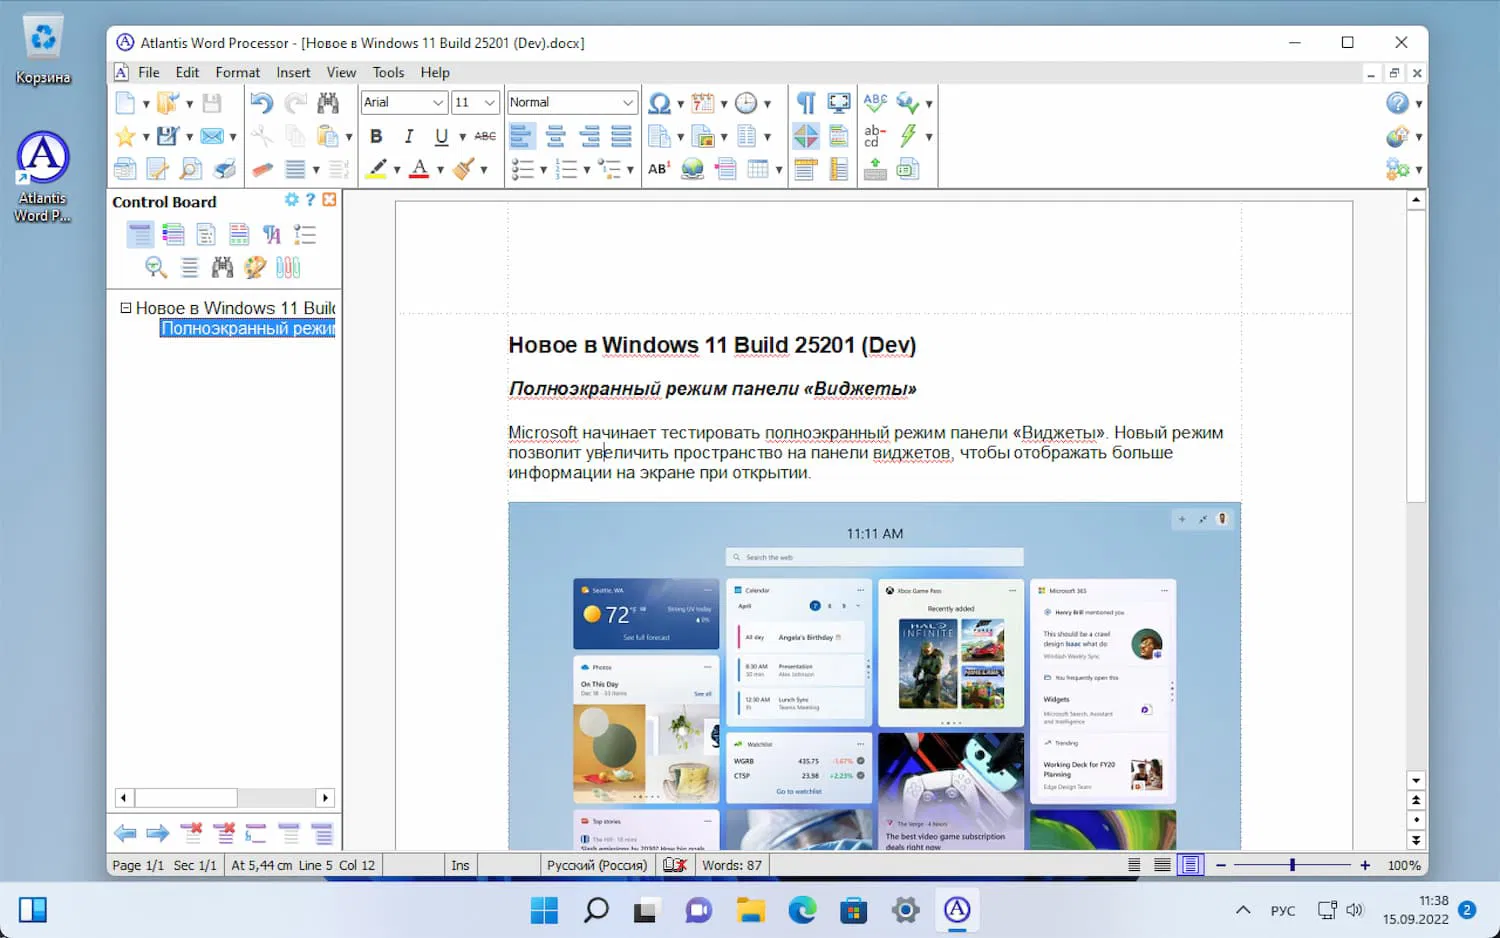Click the New document icon
This screenshot has height=938, width=1500.
[125, 103]
